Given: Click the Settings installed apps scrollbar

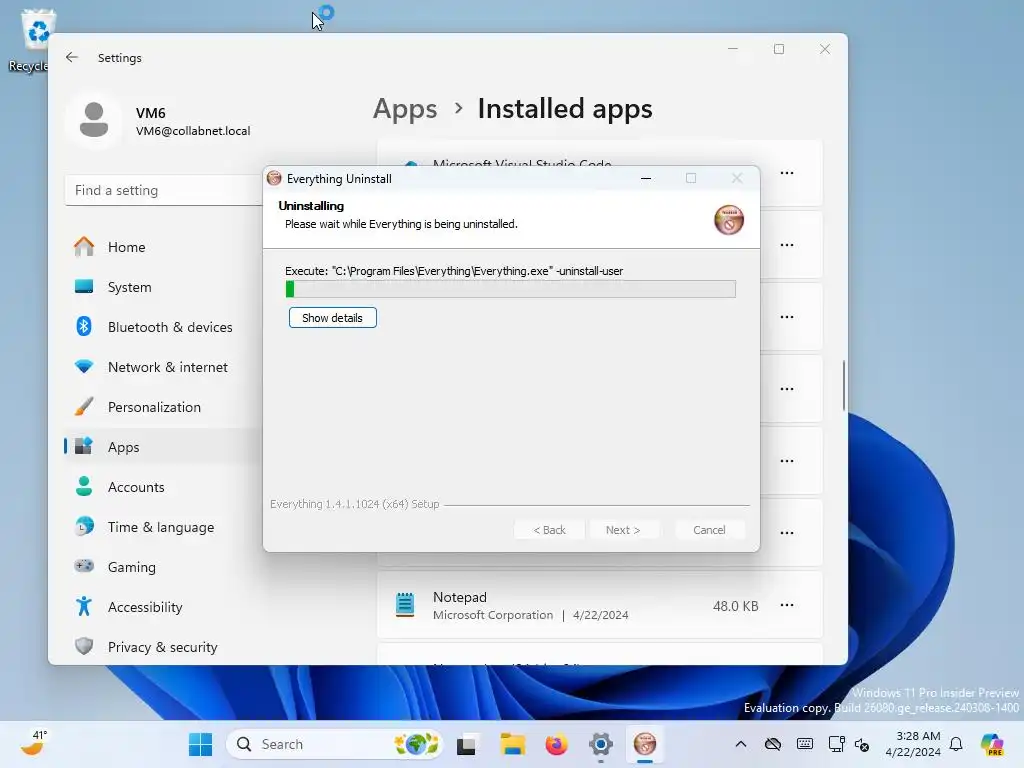Looking at the screenshot, I should coord(843,385).
